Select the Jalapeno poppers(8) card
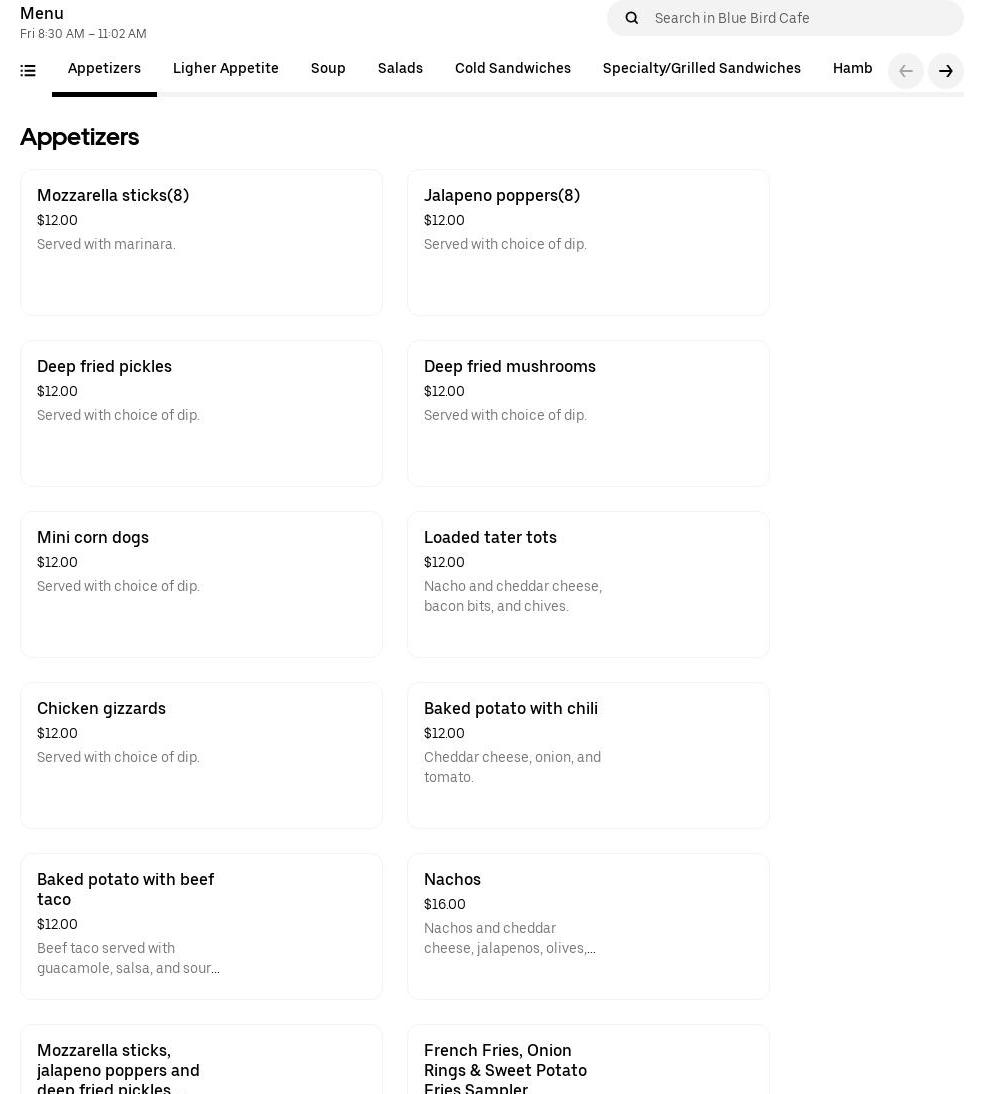984x1094 pixels. 588,242
